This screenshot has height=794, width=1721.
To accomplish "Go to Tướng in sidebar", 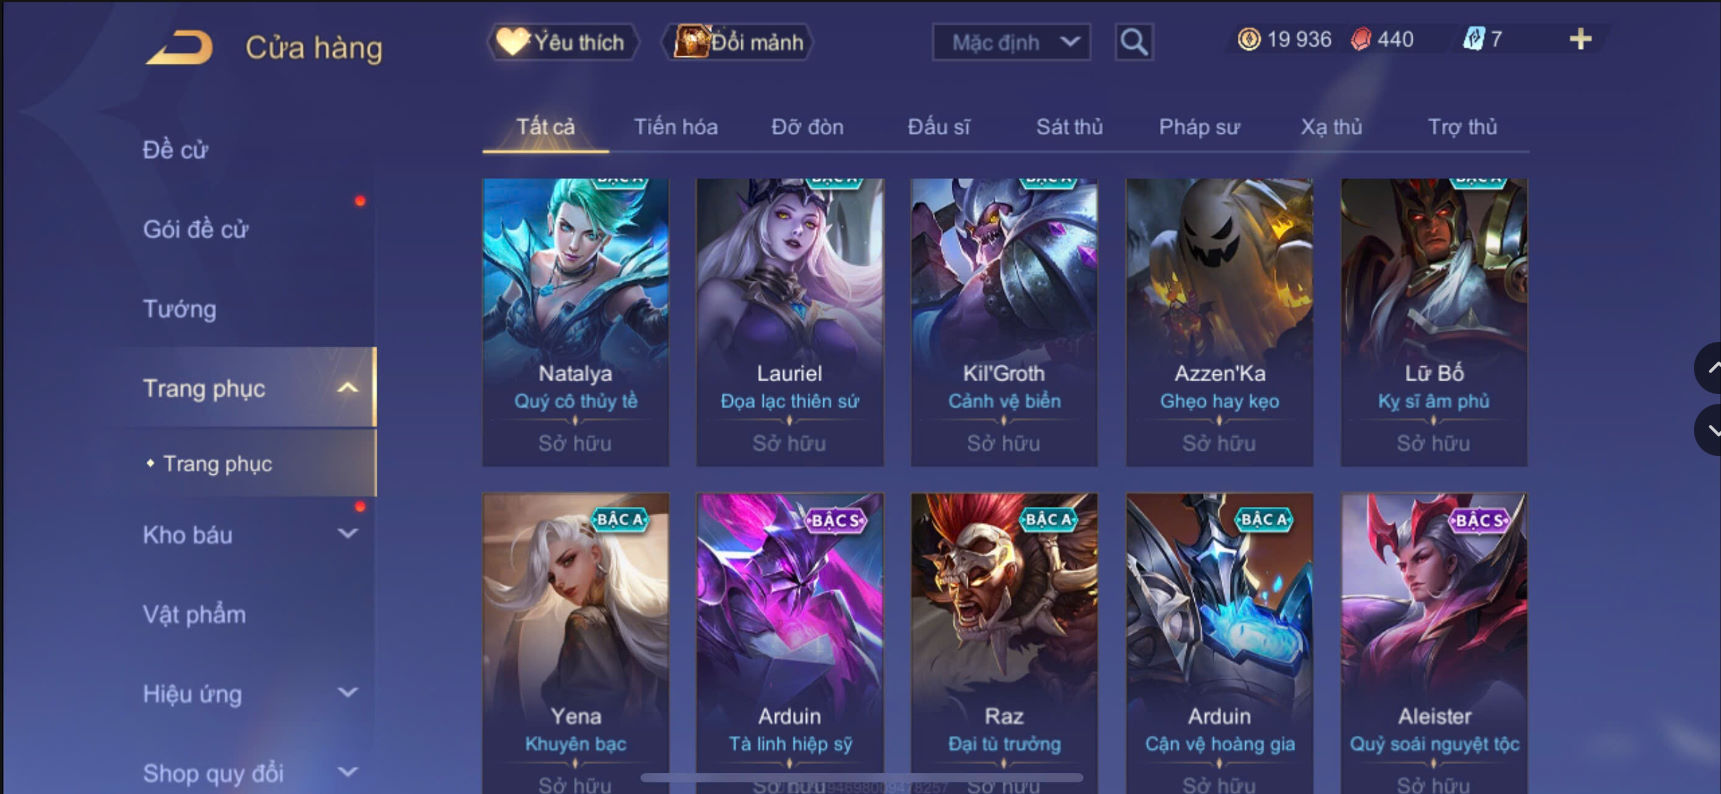I will click(x=180, y=309).
